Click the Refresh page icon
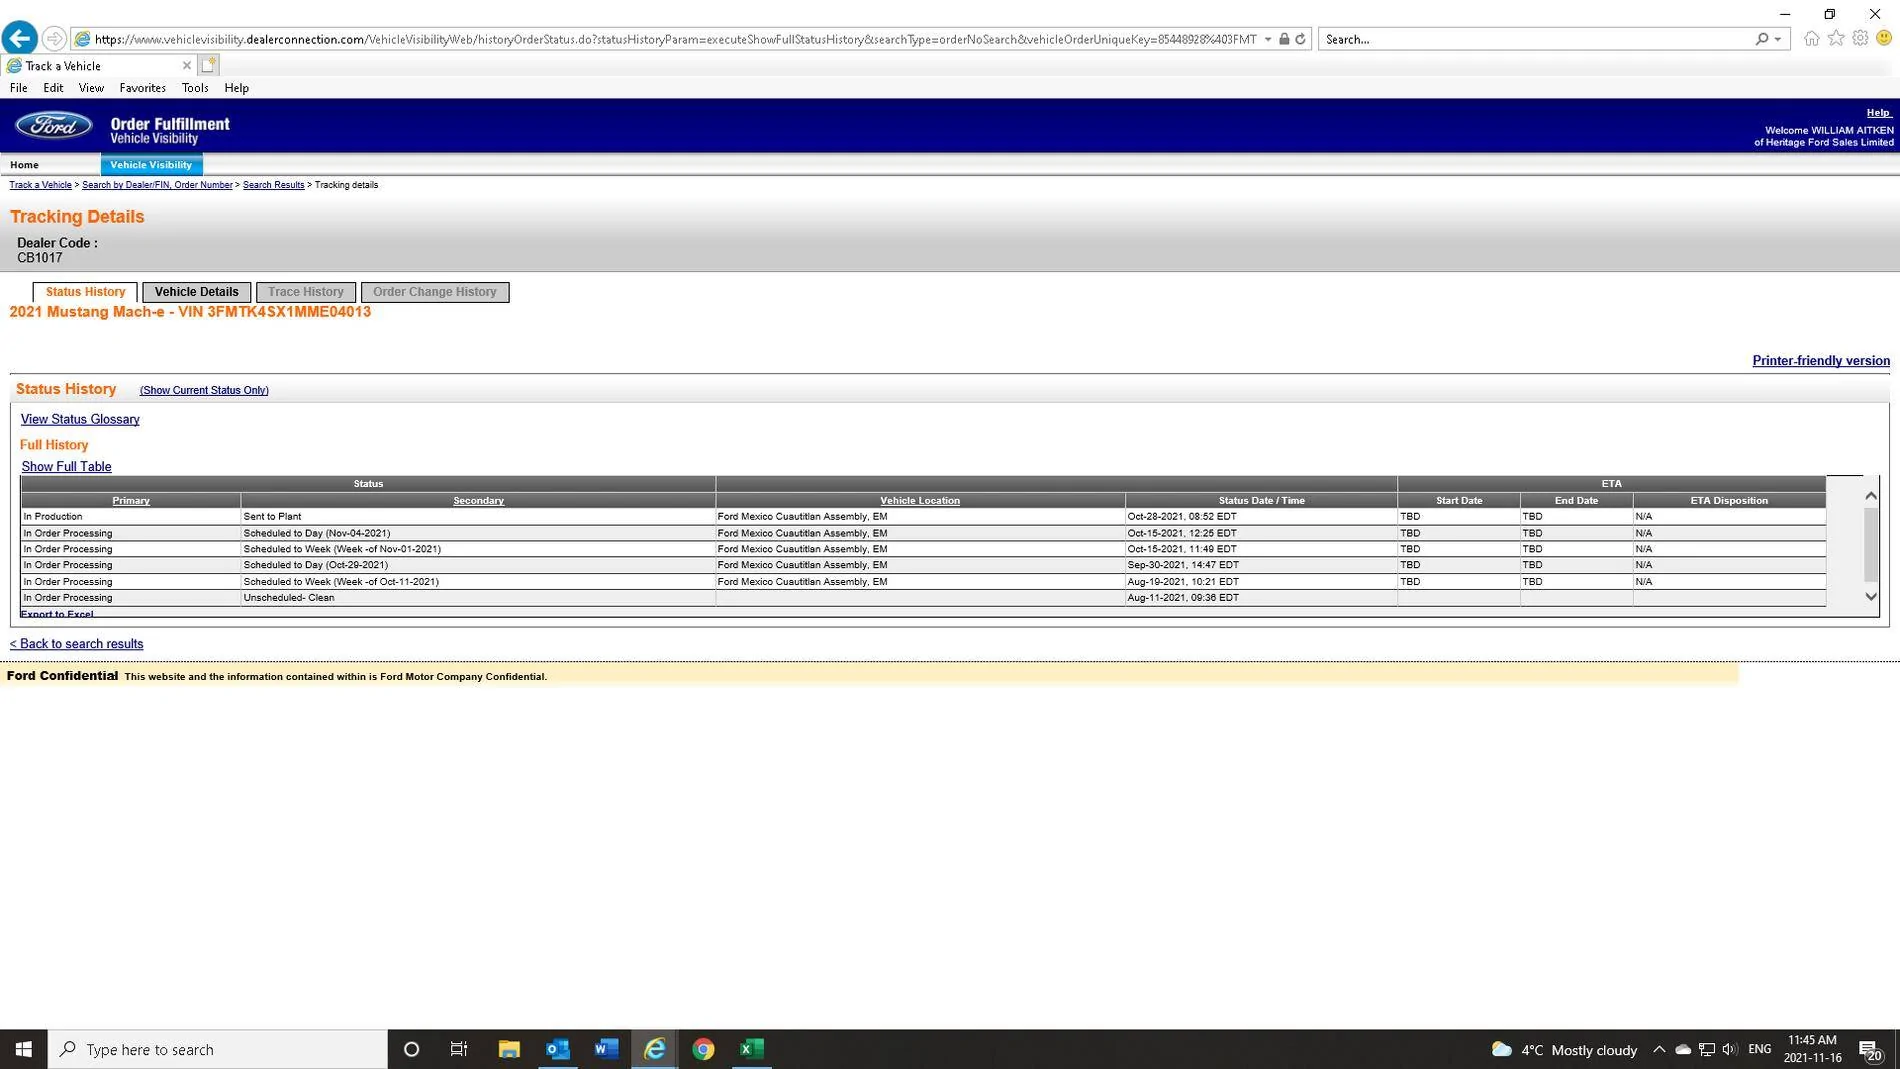The width and height of the screenshot is (1900, 1069). pos(1300,39)
